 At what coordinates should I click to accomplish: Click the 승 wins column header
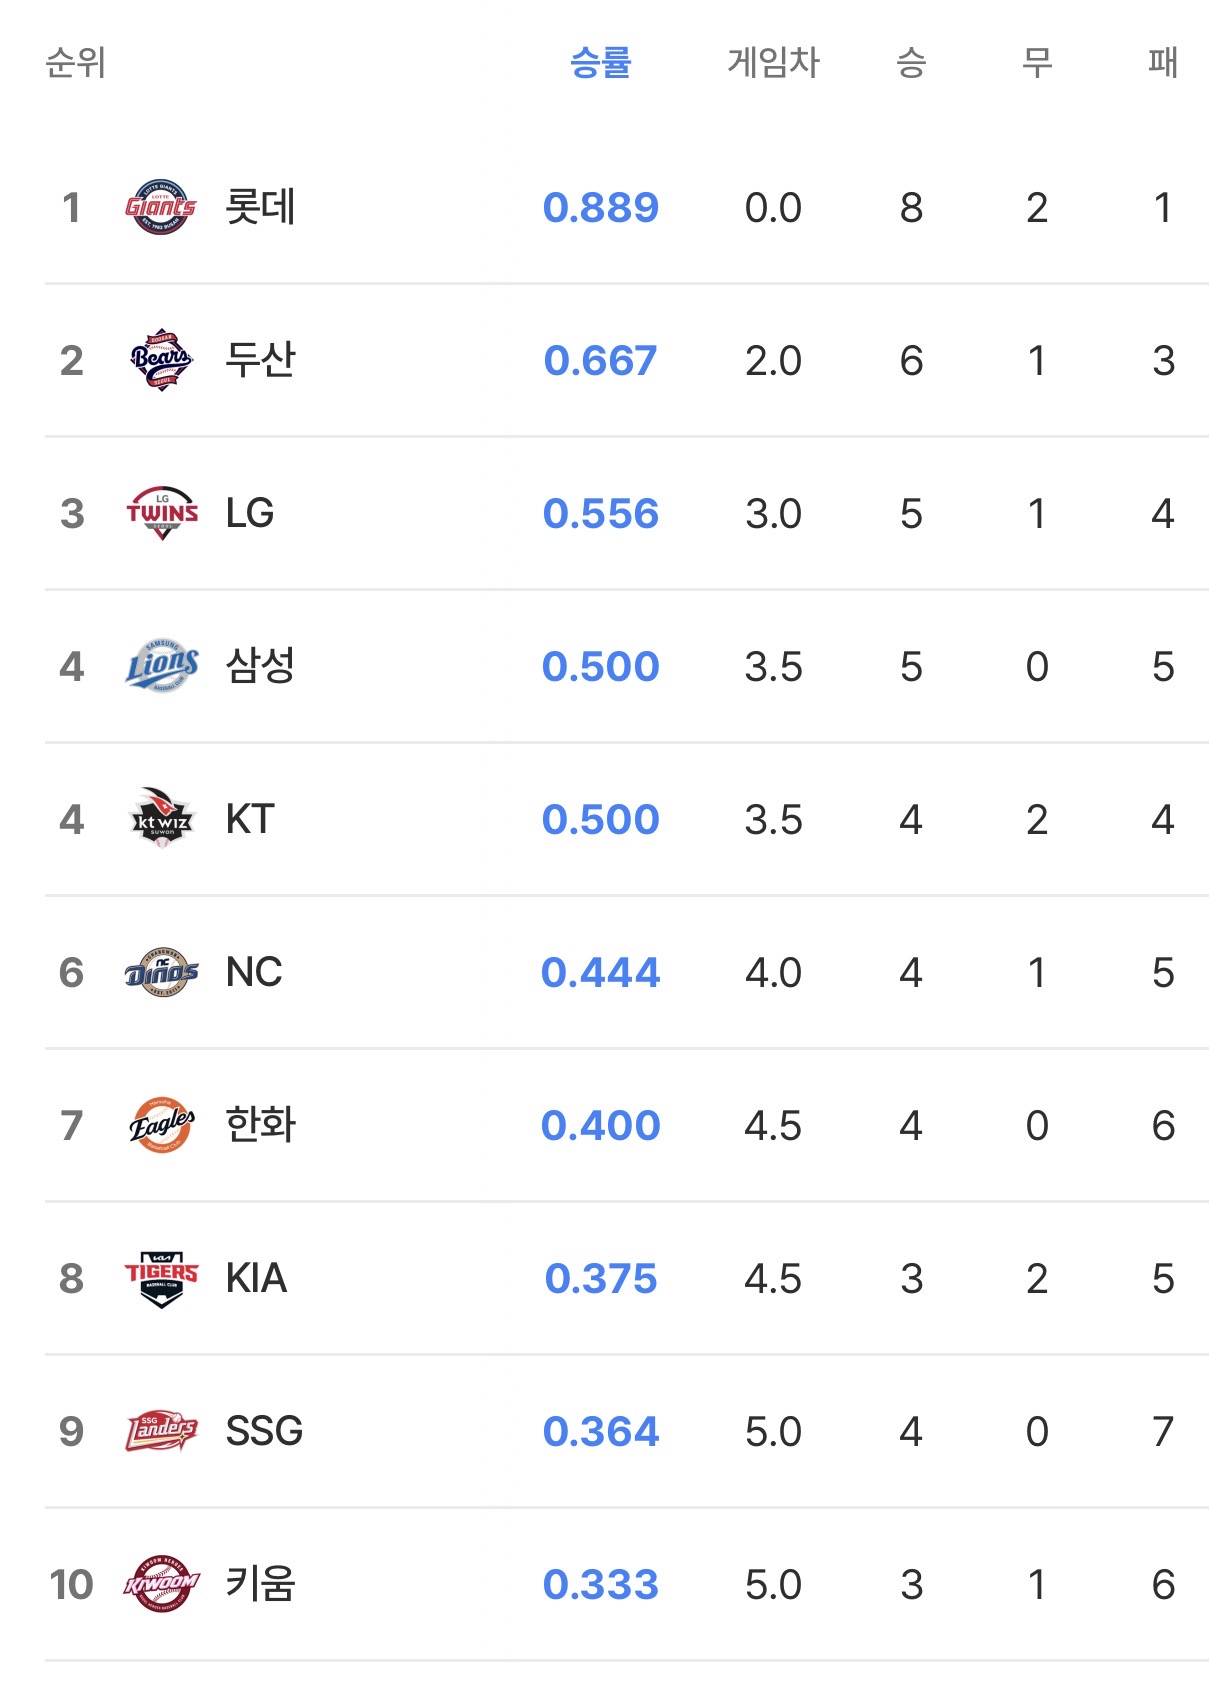[x=911, y=63]
